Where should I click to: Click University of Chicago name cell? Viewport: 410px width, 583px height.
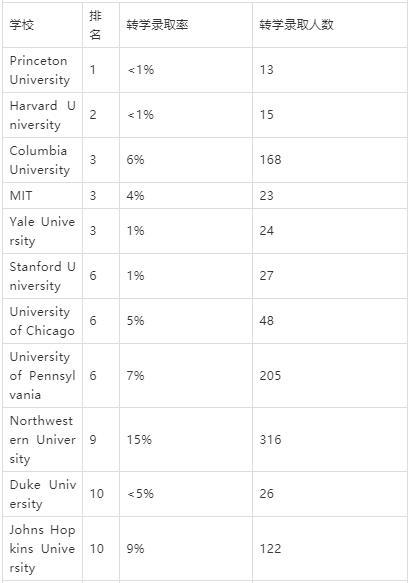pos(42,321)
